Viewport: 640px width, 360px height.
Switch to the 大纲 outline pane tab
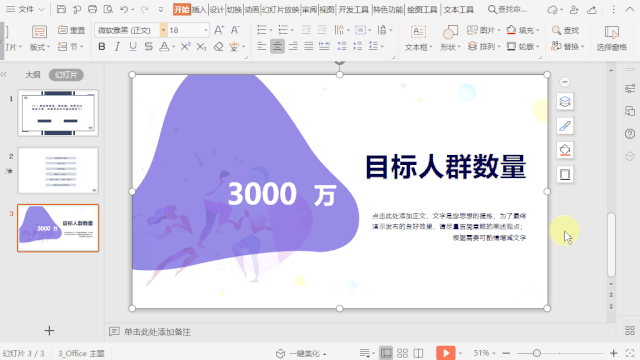point(33,75)
